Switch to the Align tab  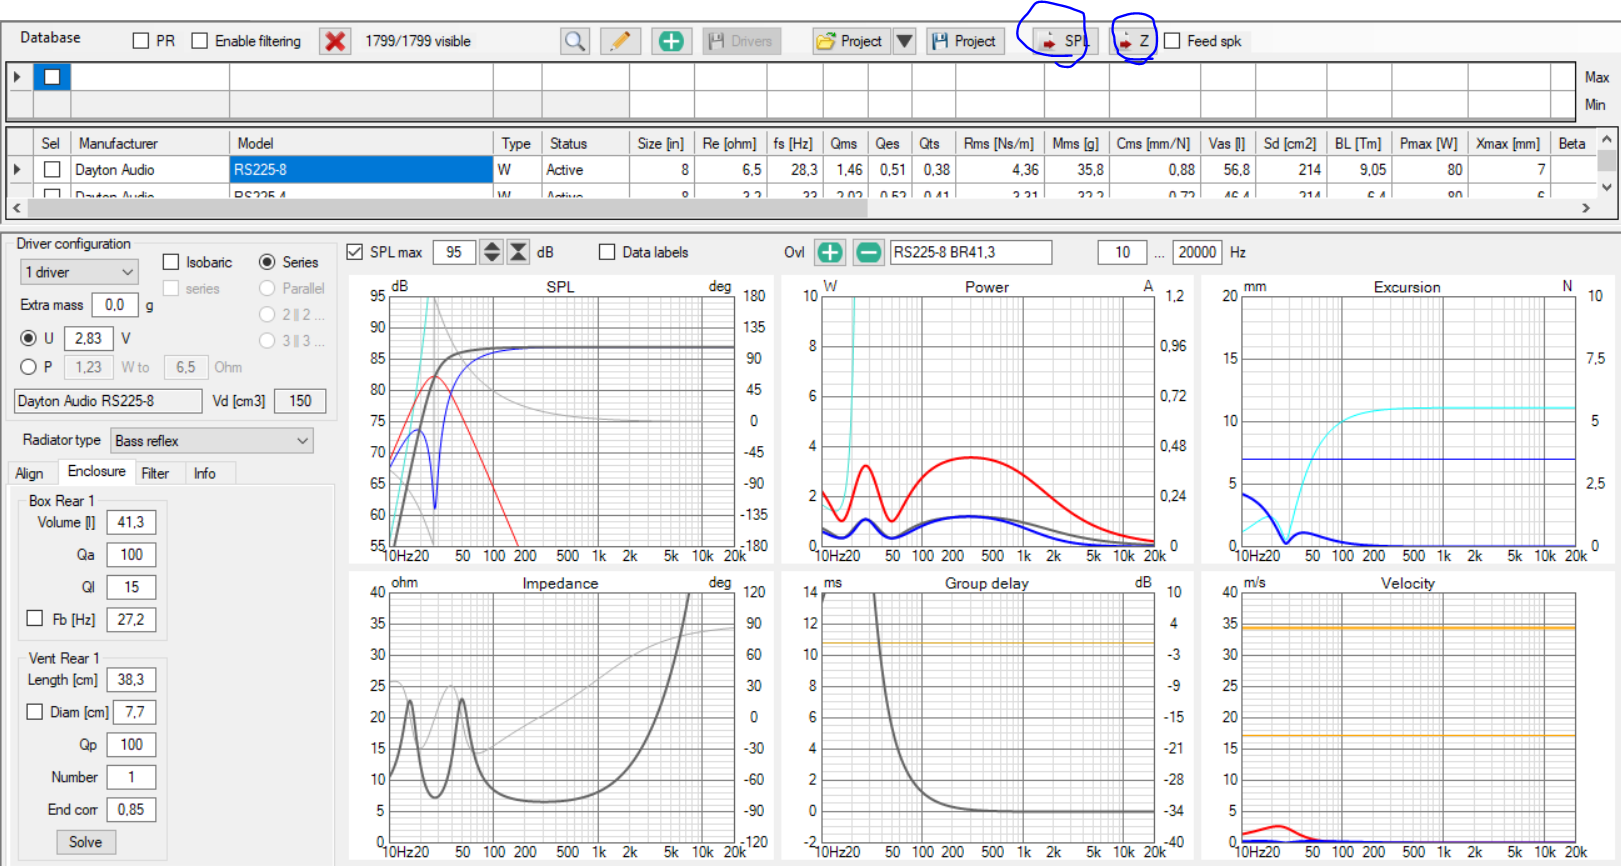point(30,473)
